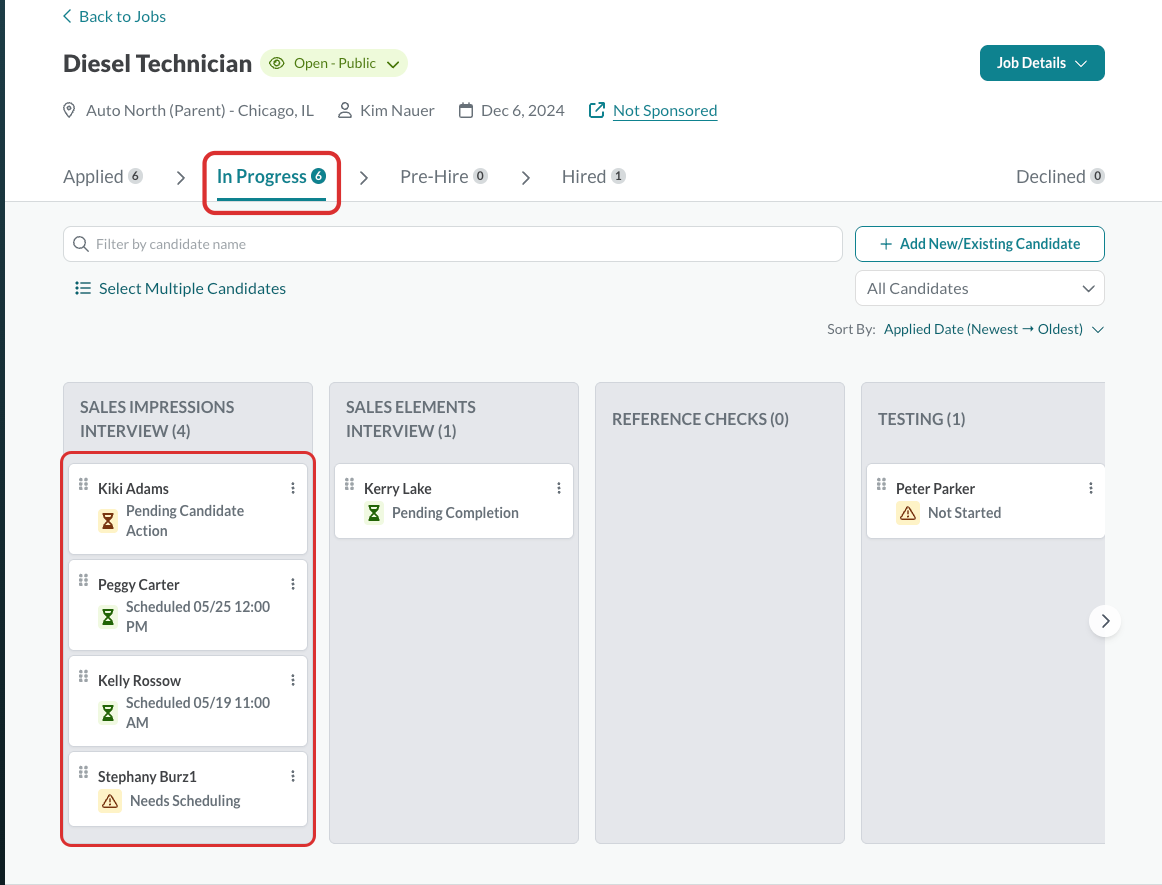Open Peggy Carter options menu

(x=293, y=584)
